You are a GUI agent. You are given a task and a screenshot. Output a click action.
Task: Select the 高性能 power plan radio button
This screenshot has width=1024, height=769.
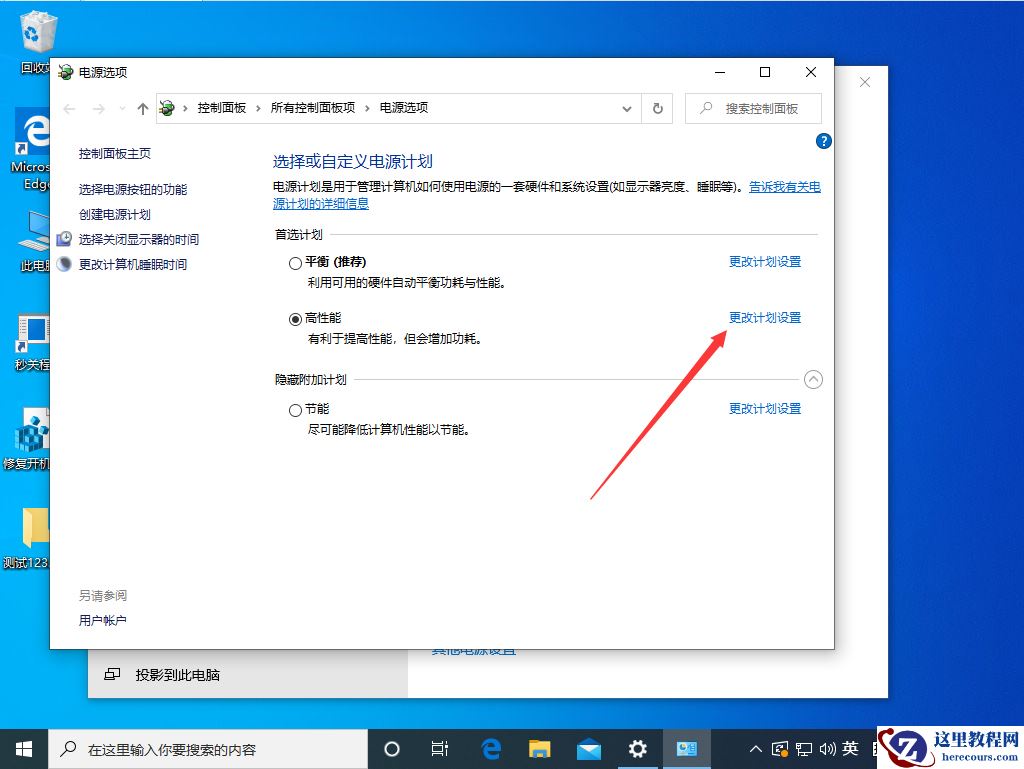pyautogui.click(x=295, y=317)
